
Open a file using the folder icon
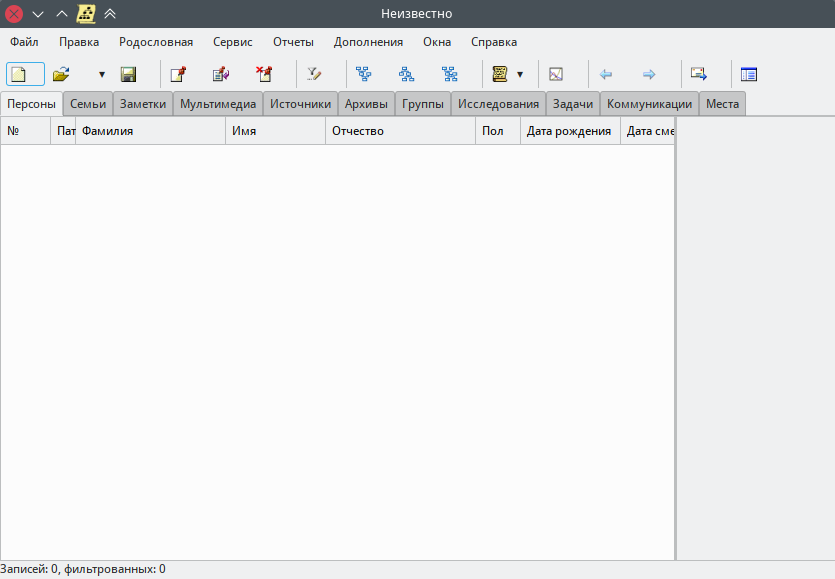point(62,74)
